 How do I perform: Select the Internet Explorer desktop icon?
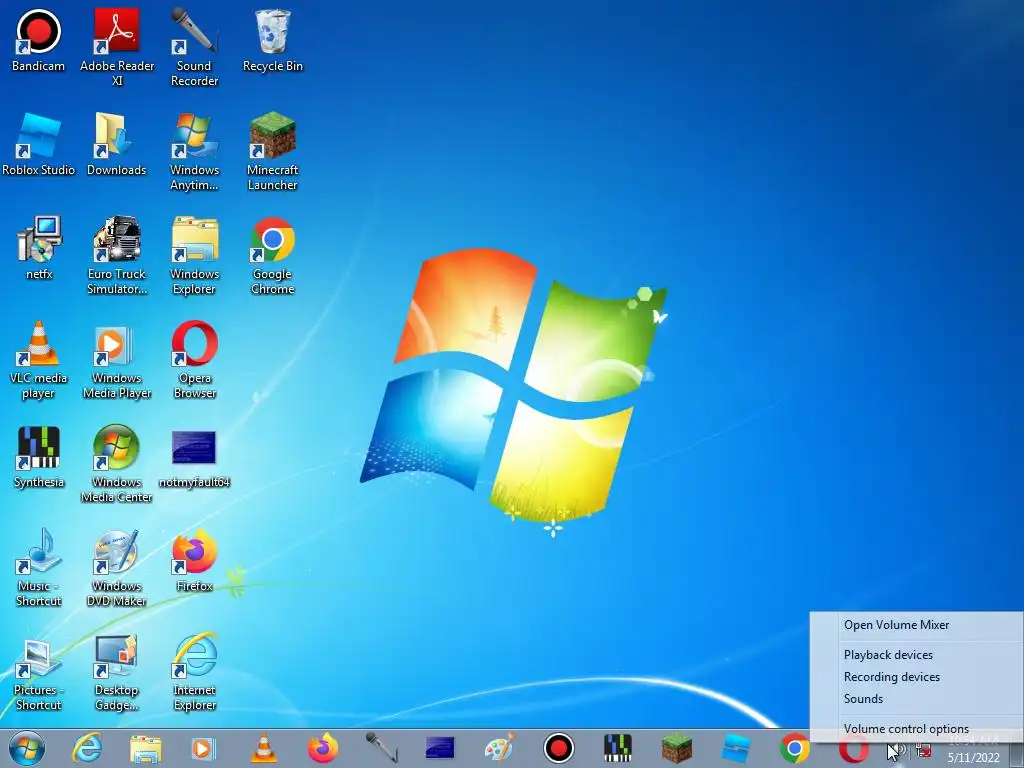click(x=195, y=671)
